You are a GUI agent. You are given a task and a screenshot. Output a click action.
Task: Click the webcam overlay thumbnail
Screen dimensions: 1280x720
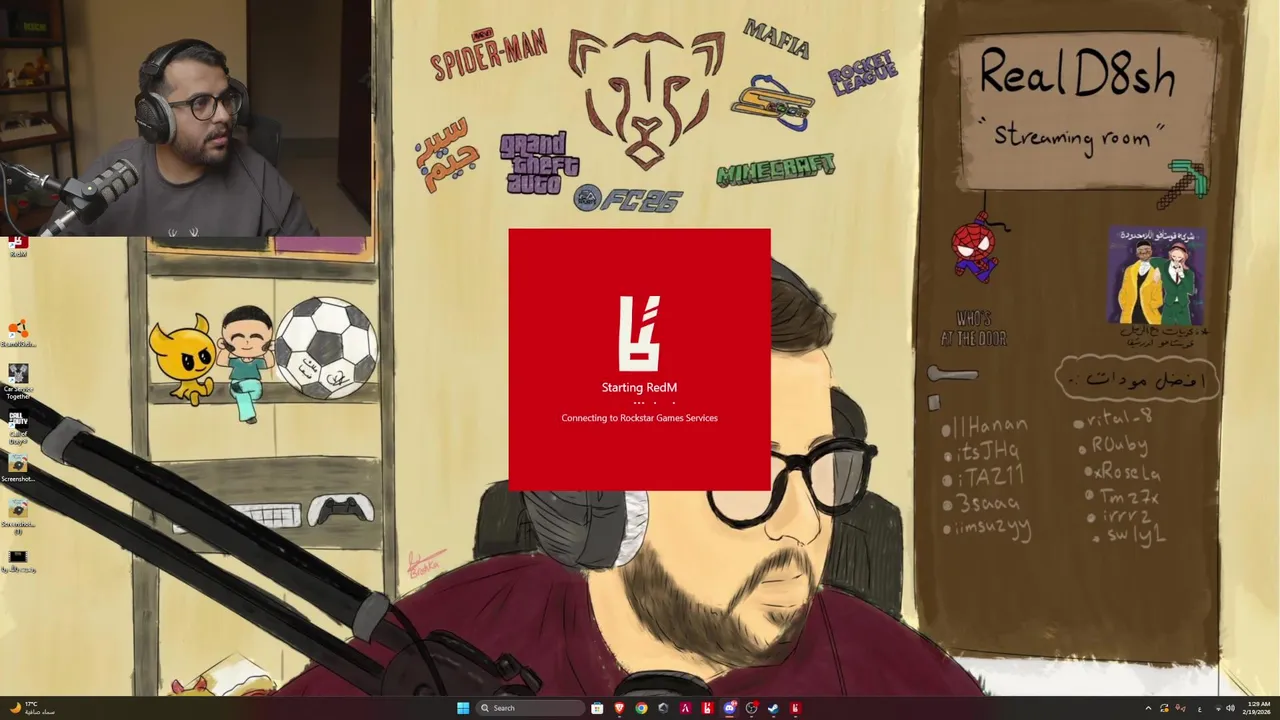pos(186,118)
